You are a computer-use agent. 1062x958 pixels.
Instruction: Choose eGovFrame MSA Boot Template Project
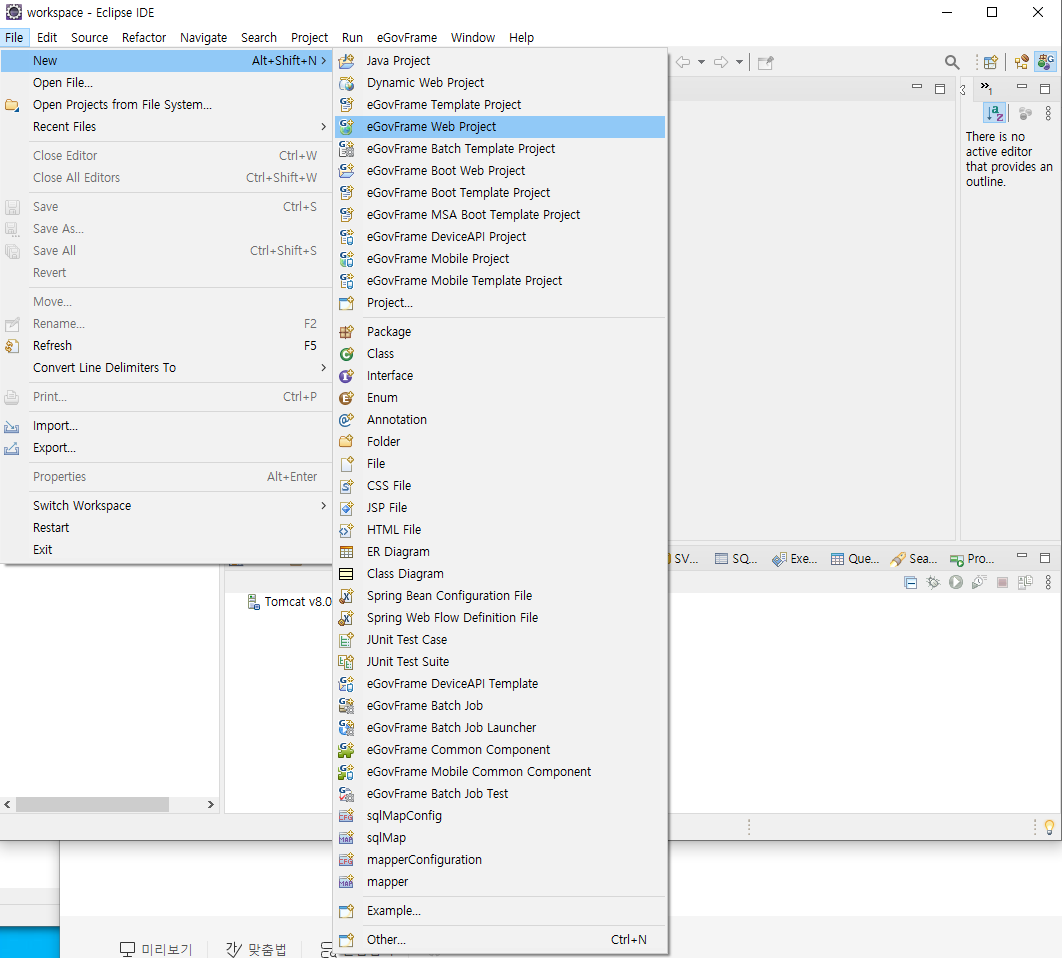pos(500,215)
